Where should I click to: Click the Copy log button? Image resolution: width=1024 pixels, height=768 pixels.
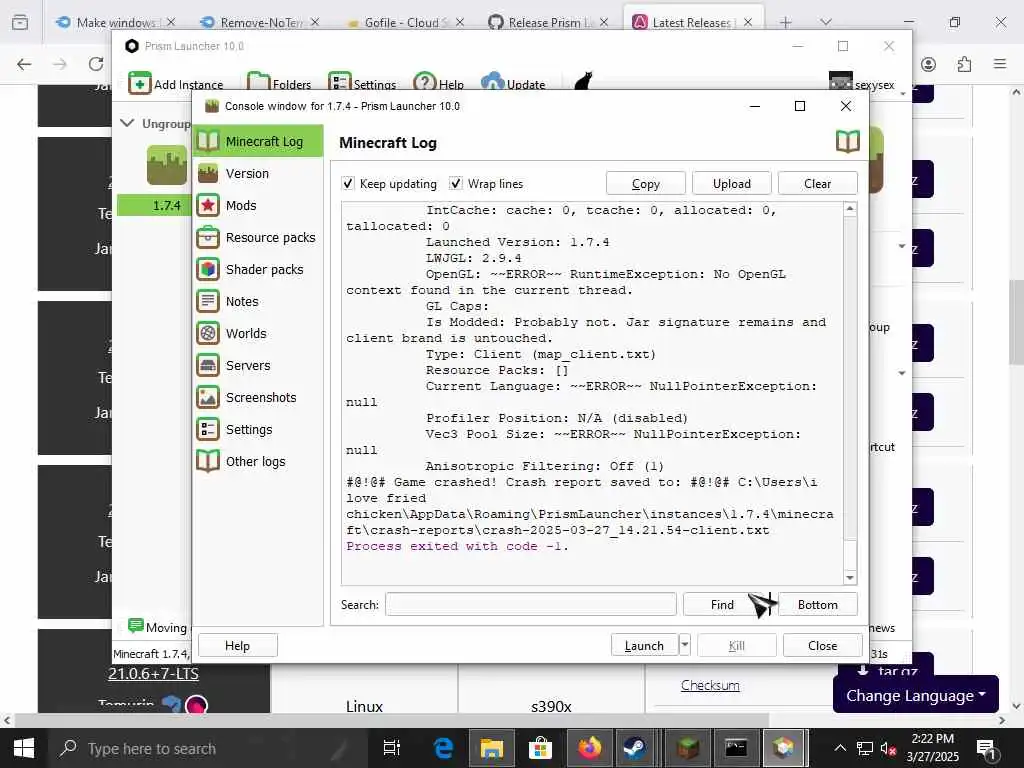[645, 184]
